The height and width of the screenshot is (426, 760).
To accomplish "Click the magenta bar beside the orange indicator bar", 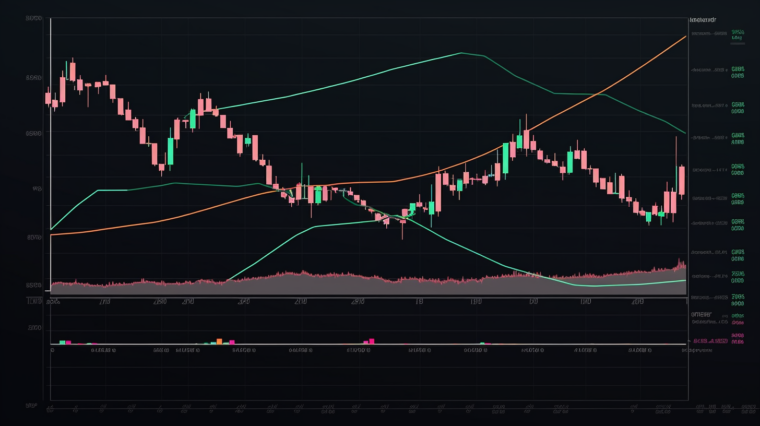I will [x=231, y=341].
